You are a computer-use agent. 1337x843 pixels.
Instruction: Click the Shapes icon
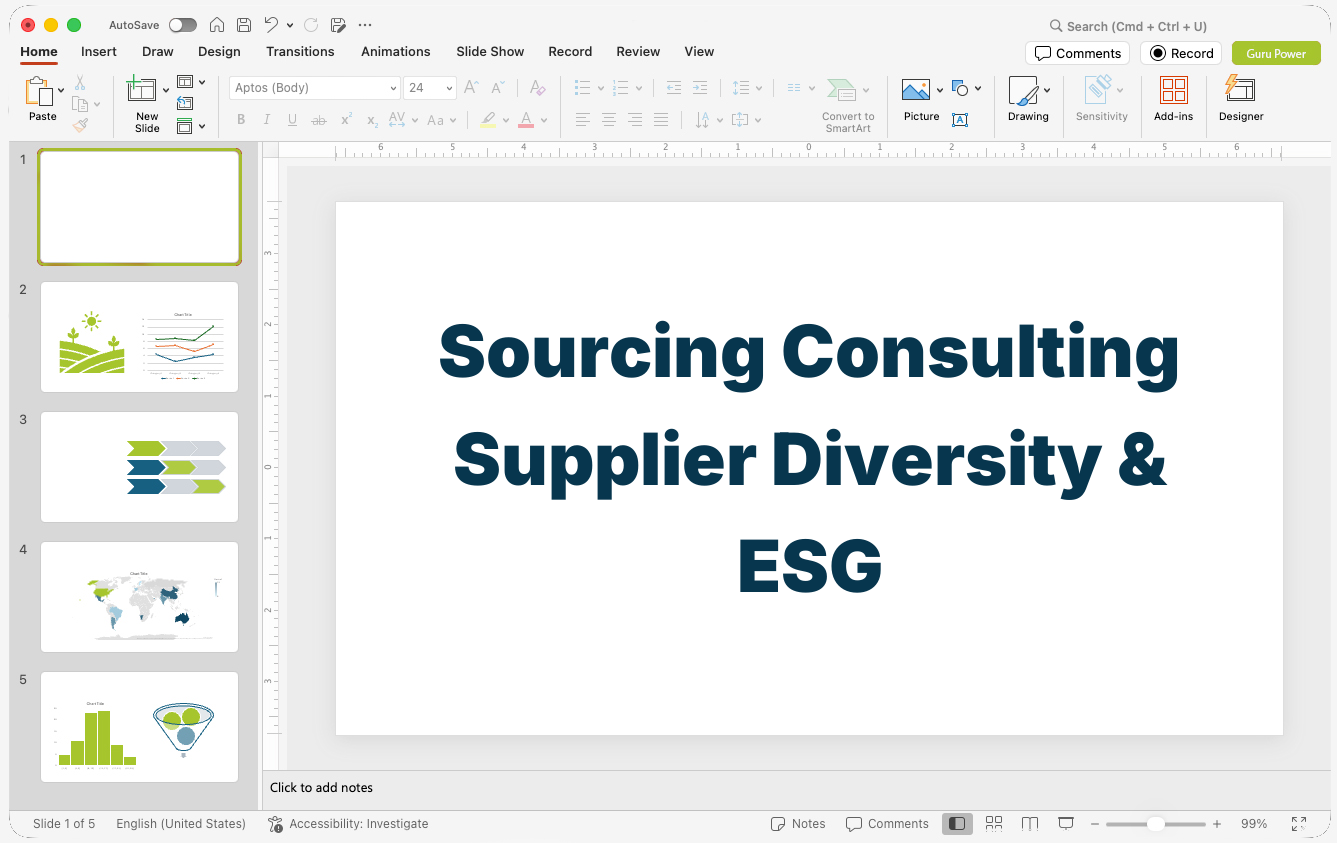click(x=960, y=88)
